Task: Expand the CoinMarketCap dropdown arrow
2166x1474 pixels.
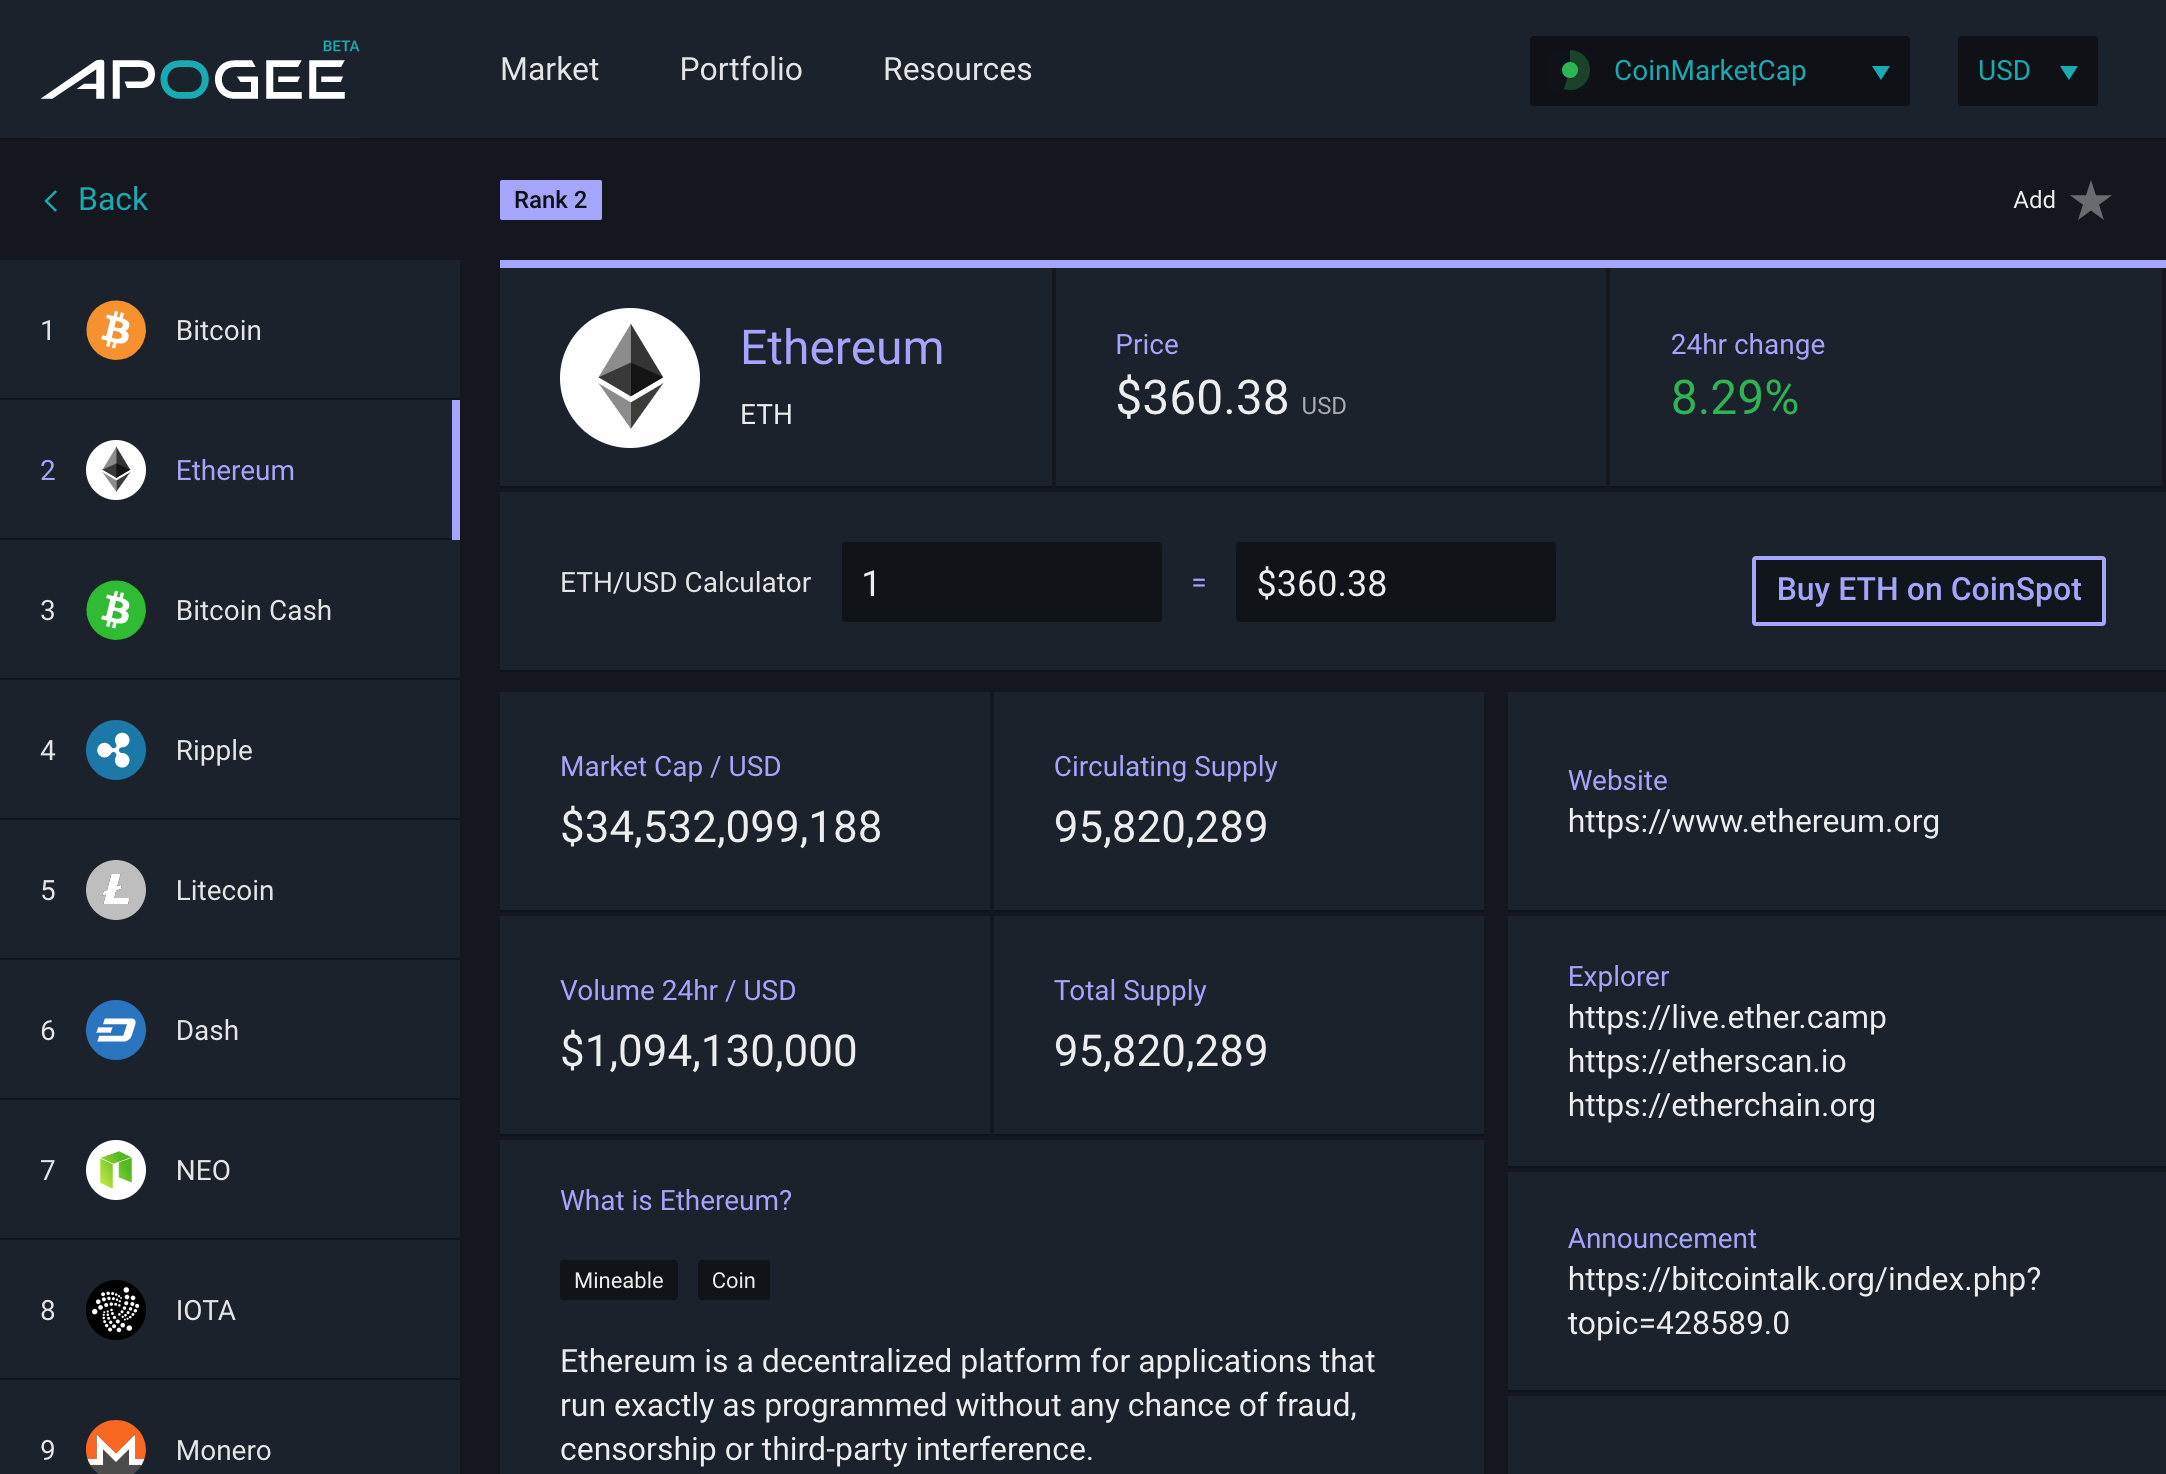Action: pos(1881,71)
